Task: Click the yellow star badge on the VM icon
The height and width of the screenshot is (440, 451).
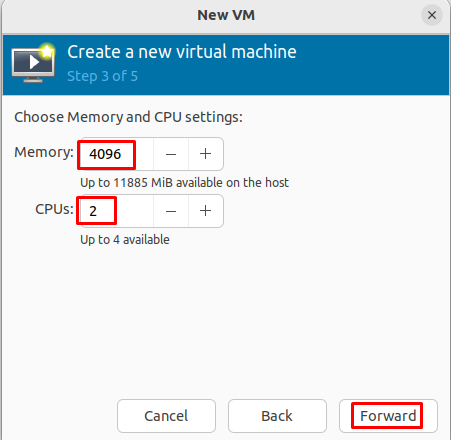Action: 47,51
